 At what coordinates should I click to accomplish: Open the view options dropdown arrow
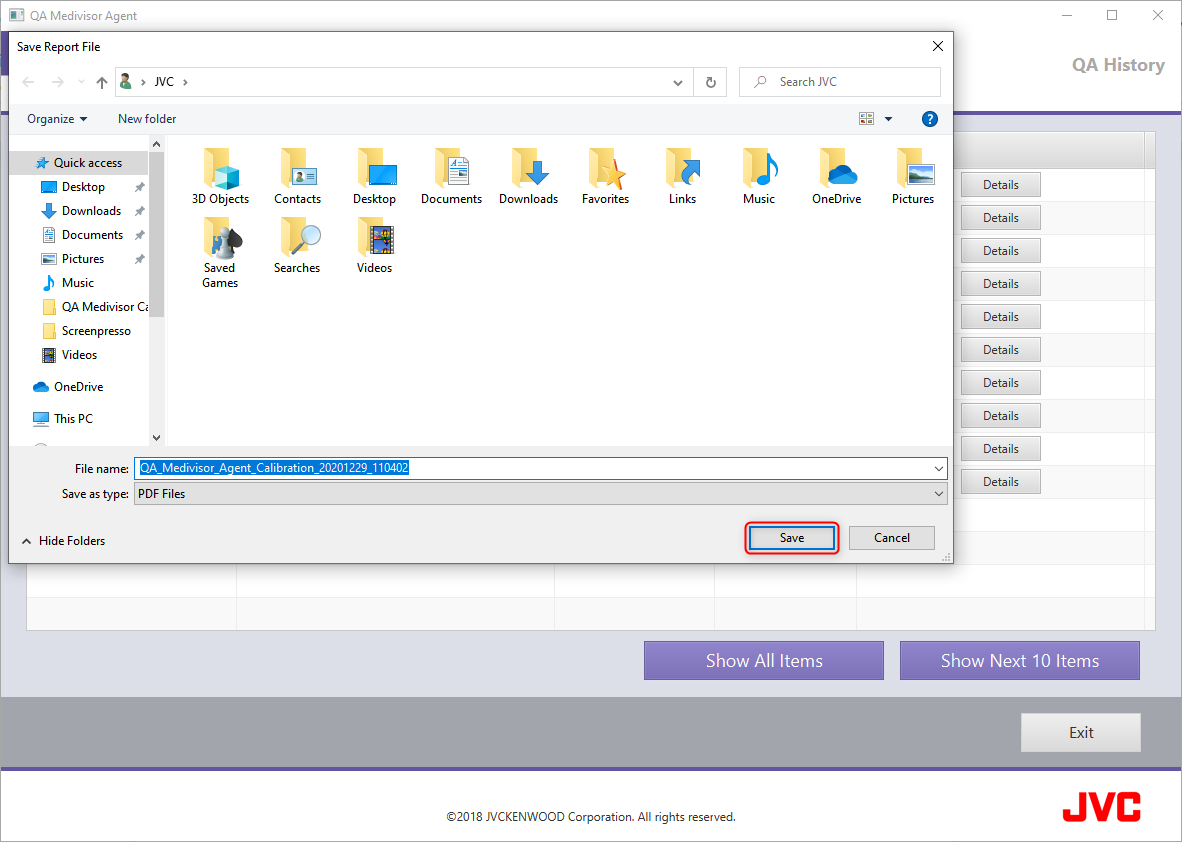pos(888,119)
